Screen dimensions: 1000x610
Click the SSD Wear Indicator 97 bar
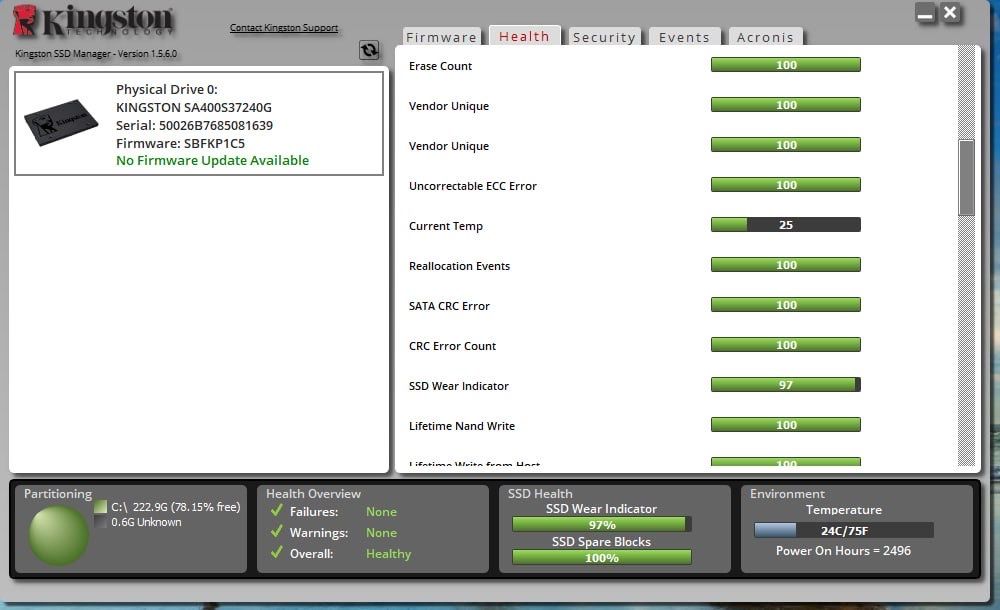click(x=786, y=385)
